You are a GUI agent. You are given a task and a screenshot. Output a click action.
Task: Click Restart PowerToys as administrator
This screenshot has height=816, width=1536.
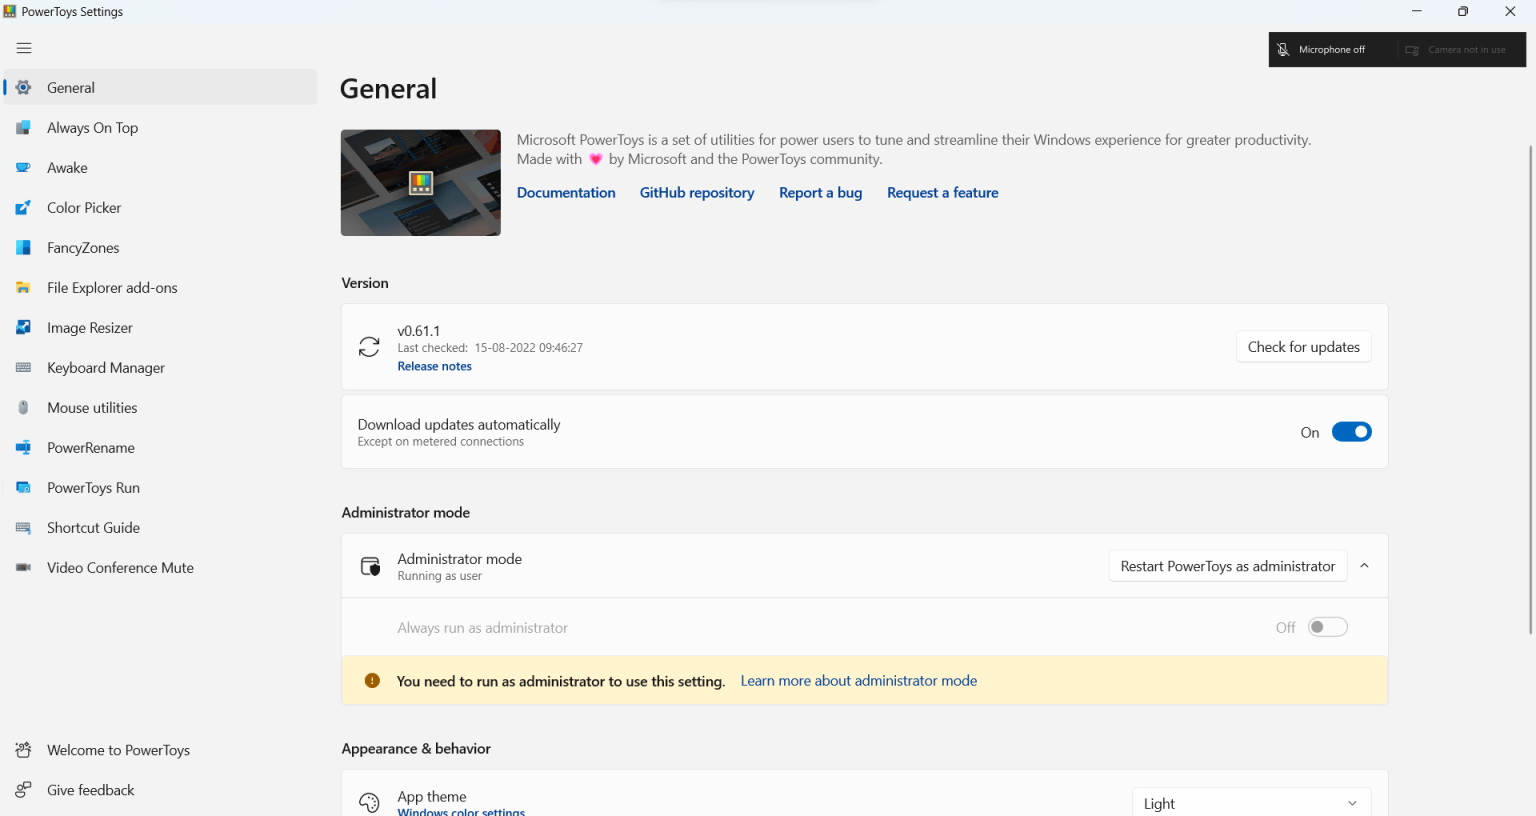[x=1227, y=566]
